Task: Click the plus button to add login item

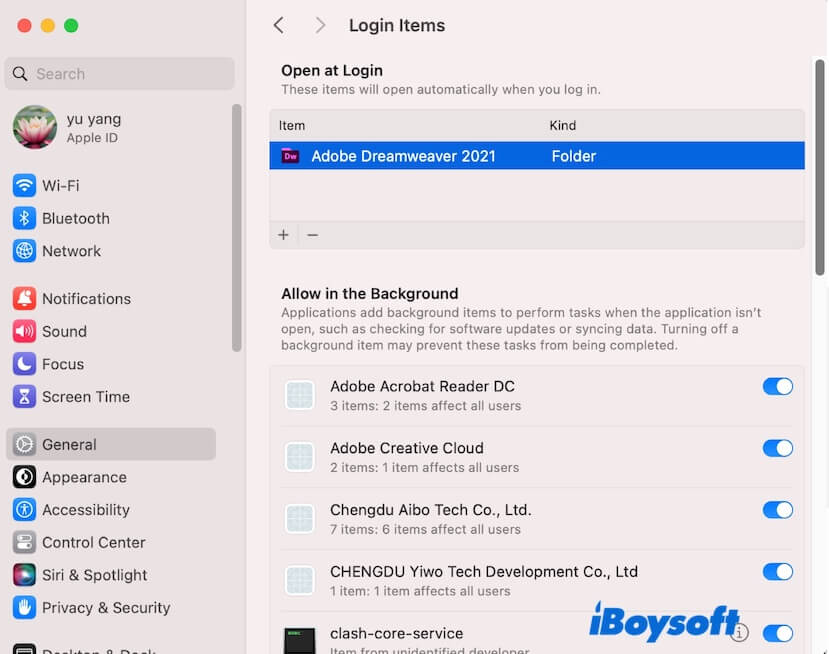Action: [284, 235]
